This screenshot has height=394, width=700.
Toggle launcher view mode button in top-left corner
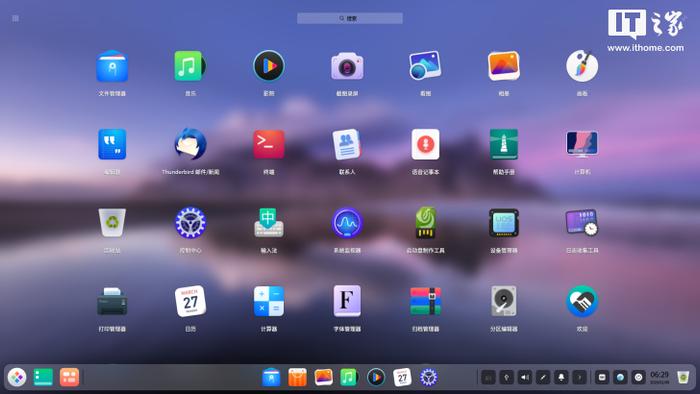click(x=16, y=18)
